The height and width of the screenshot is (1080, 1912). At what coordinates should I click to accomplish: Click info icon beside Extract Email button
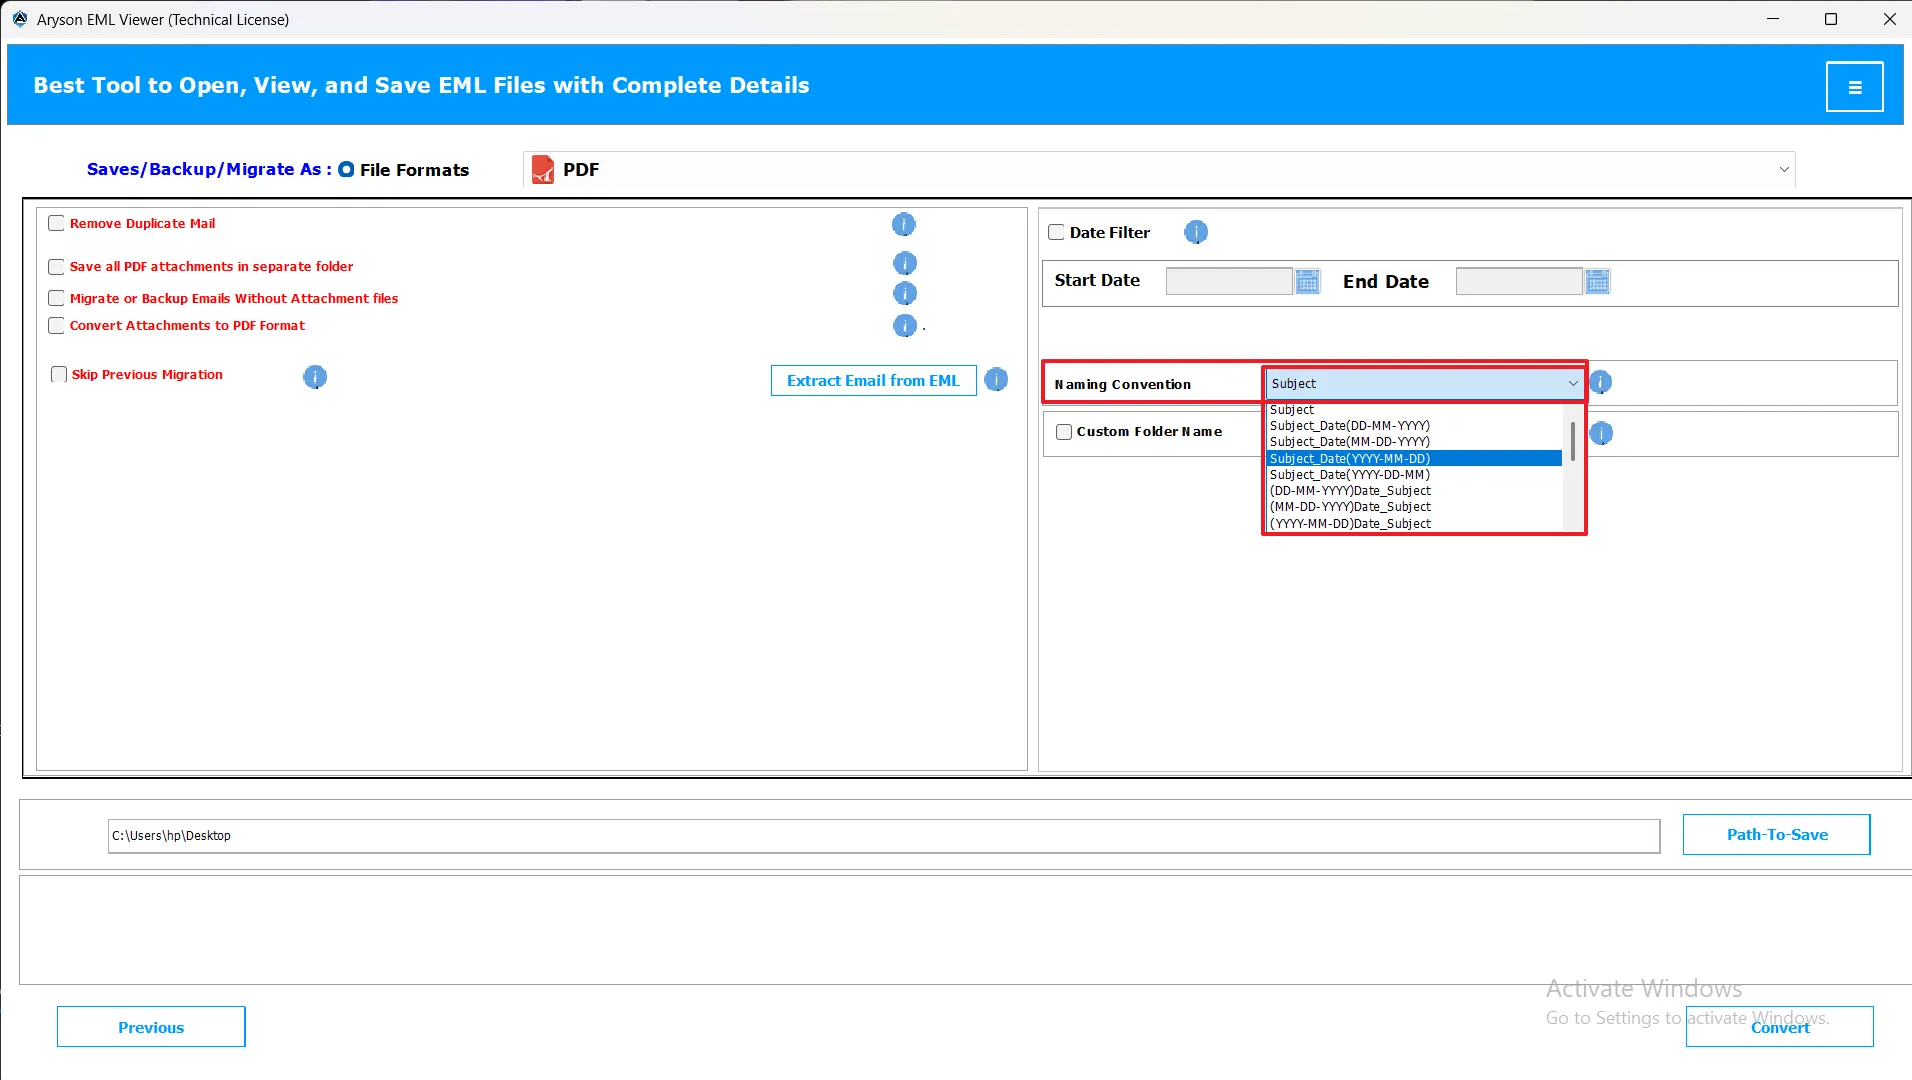click(996, 380)
